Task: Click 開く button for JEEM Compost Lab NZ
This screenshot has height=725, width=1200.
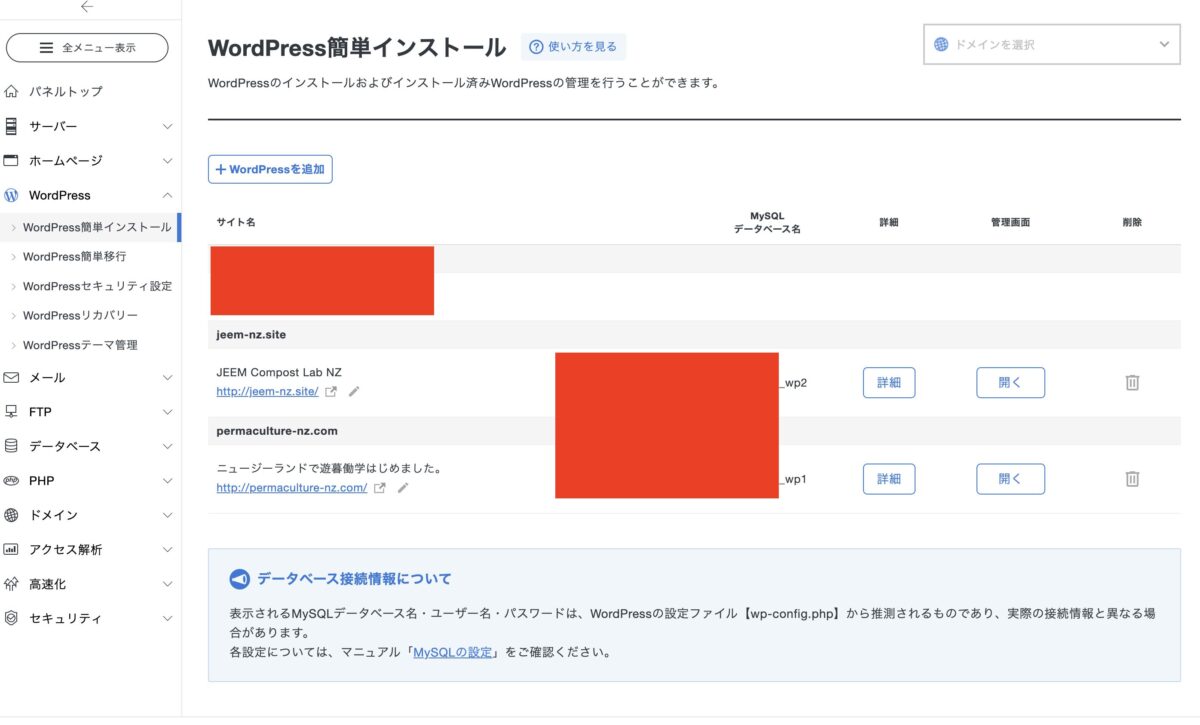Action: click(1011, 382)
